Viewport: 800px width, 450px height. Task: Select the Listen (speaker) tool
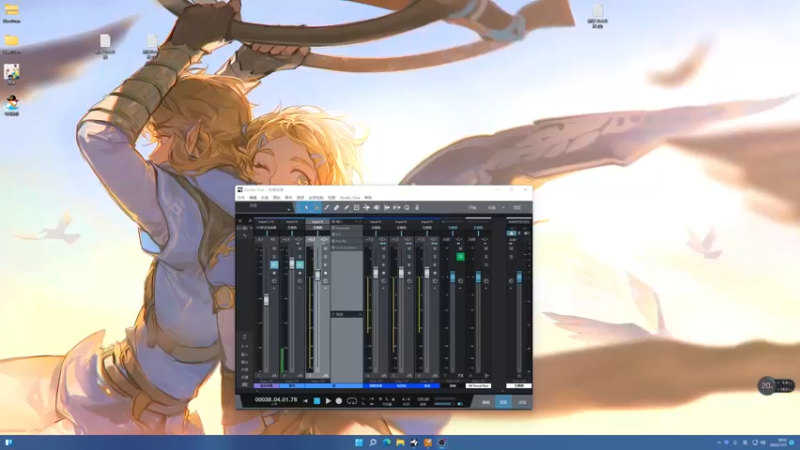pyautogui.click(x=377, y=208)
